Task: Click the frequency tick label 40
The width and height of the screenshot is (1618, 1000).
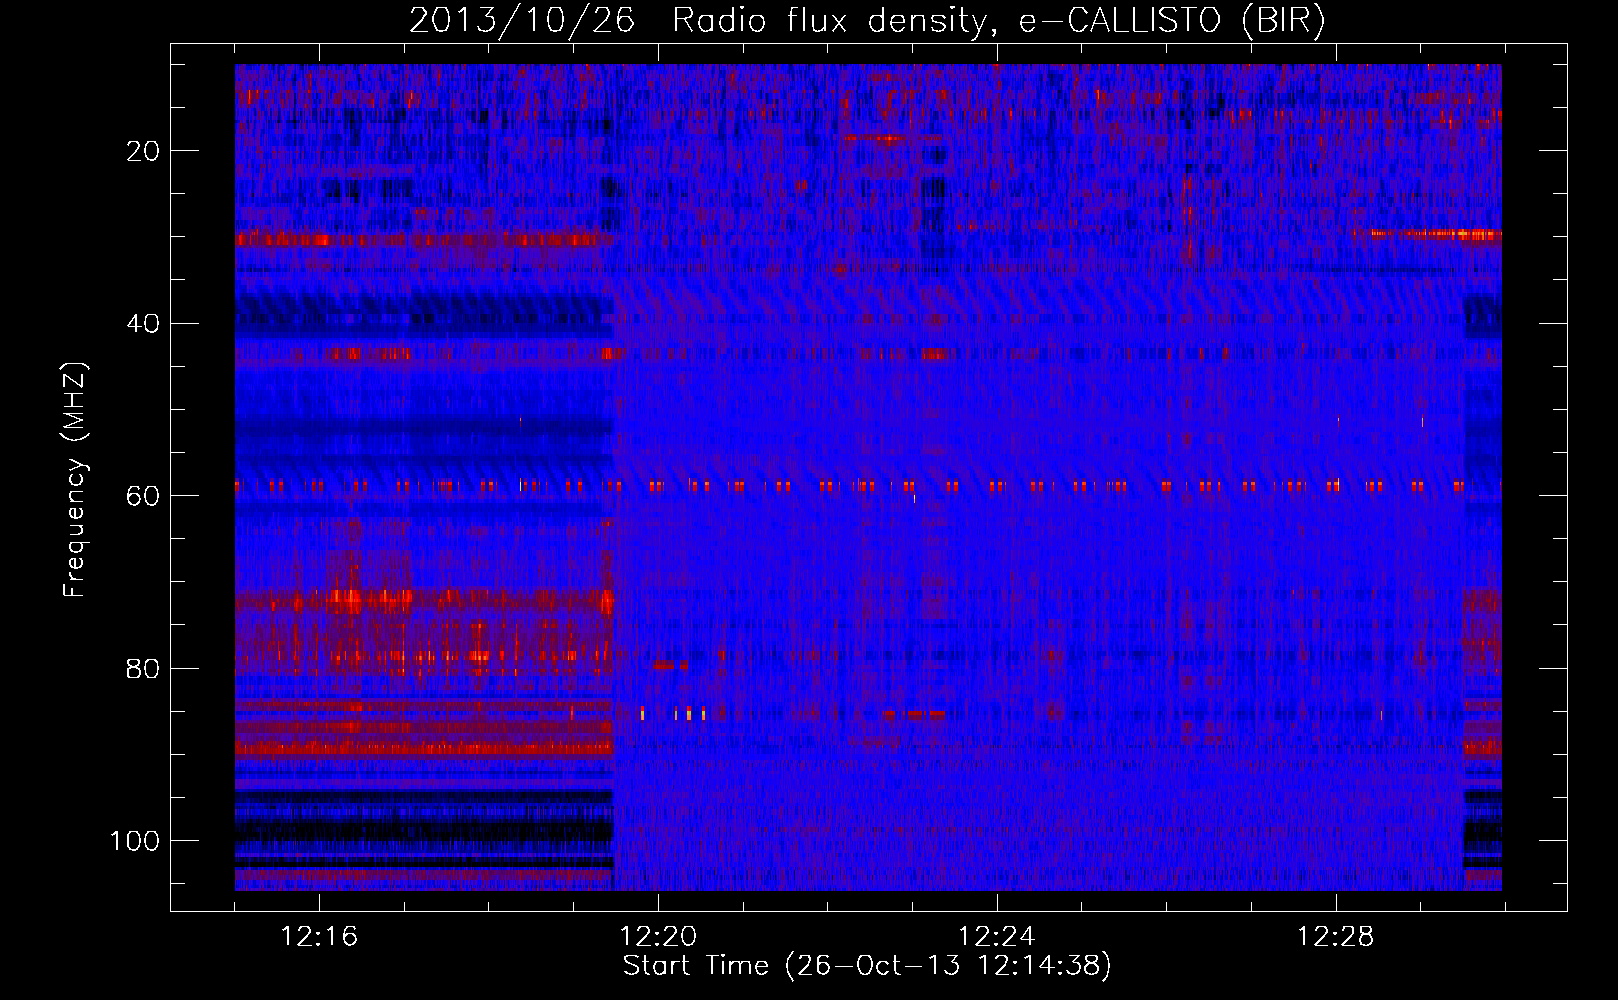Action: pos(144,324)
